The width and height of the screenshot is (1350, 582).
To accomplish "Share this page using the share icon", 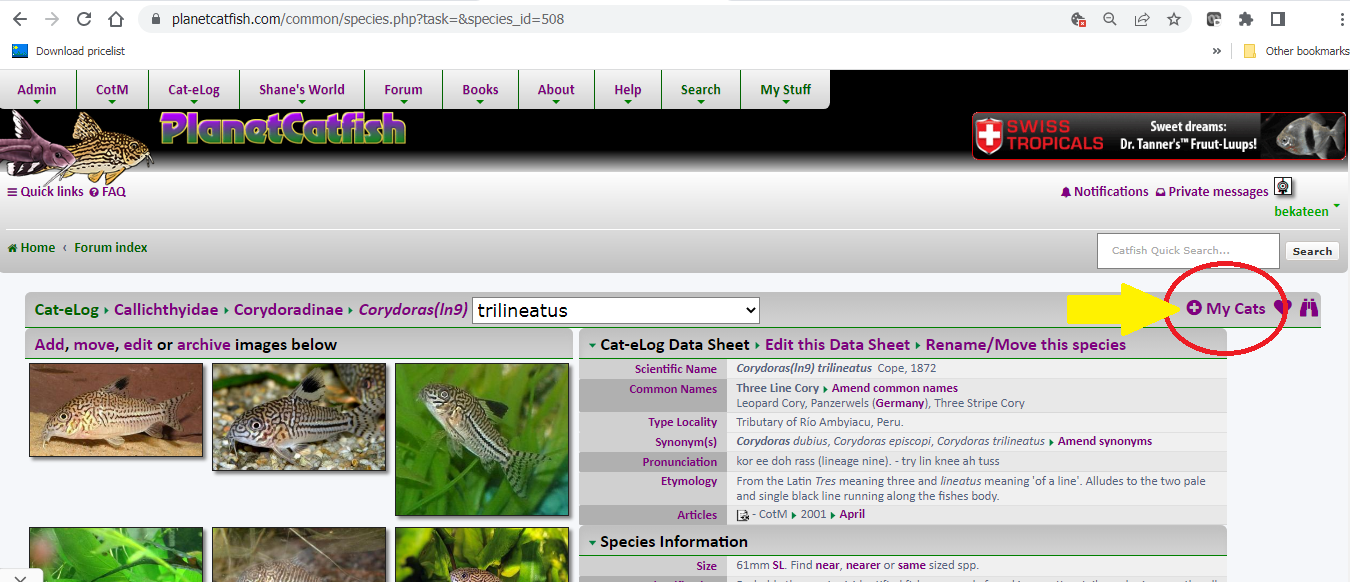I will 1142,19.
